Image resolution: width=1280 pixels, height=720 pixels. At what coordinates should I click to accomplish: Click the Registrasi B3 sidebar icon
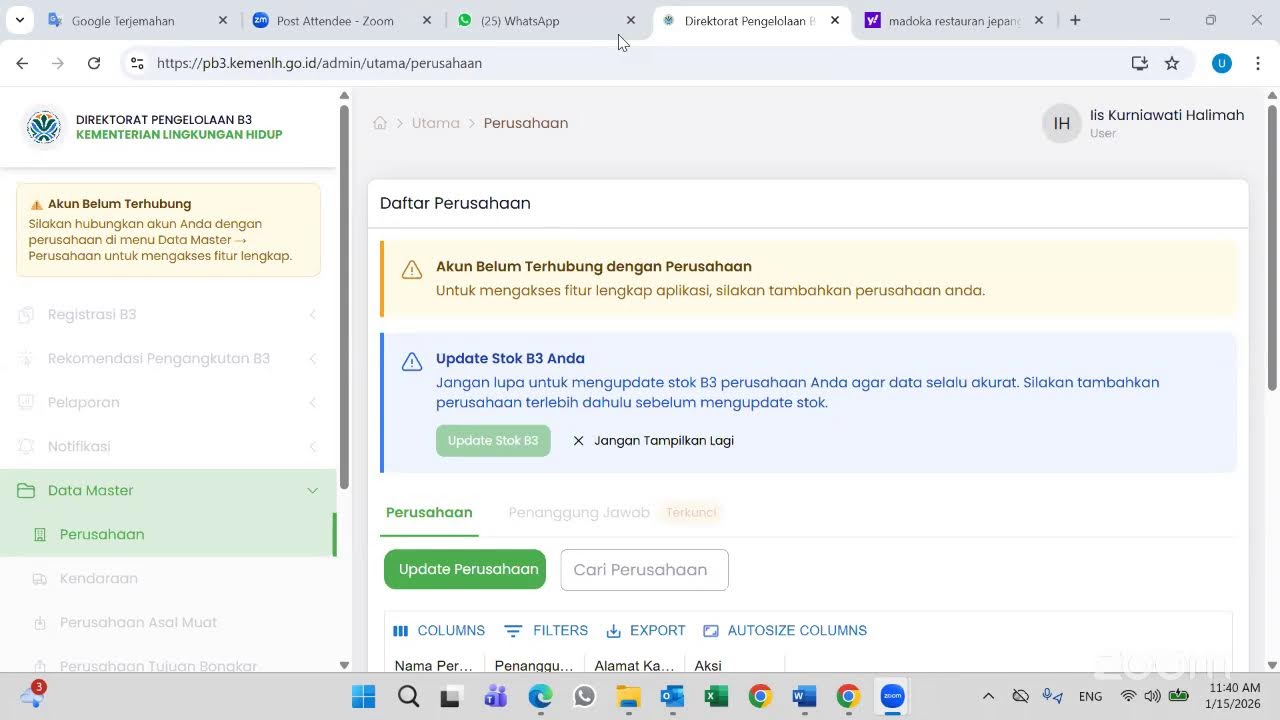coord(27,315)
